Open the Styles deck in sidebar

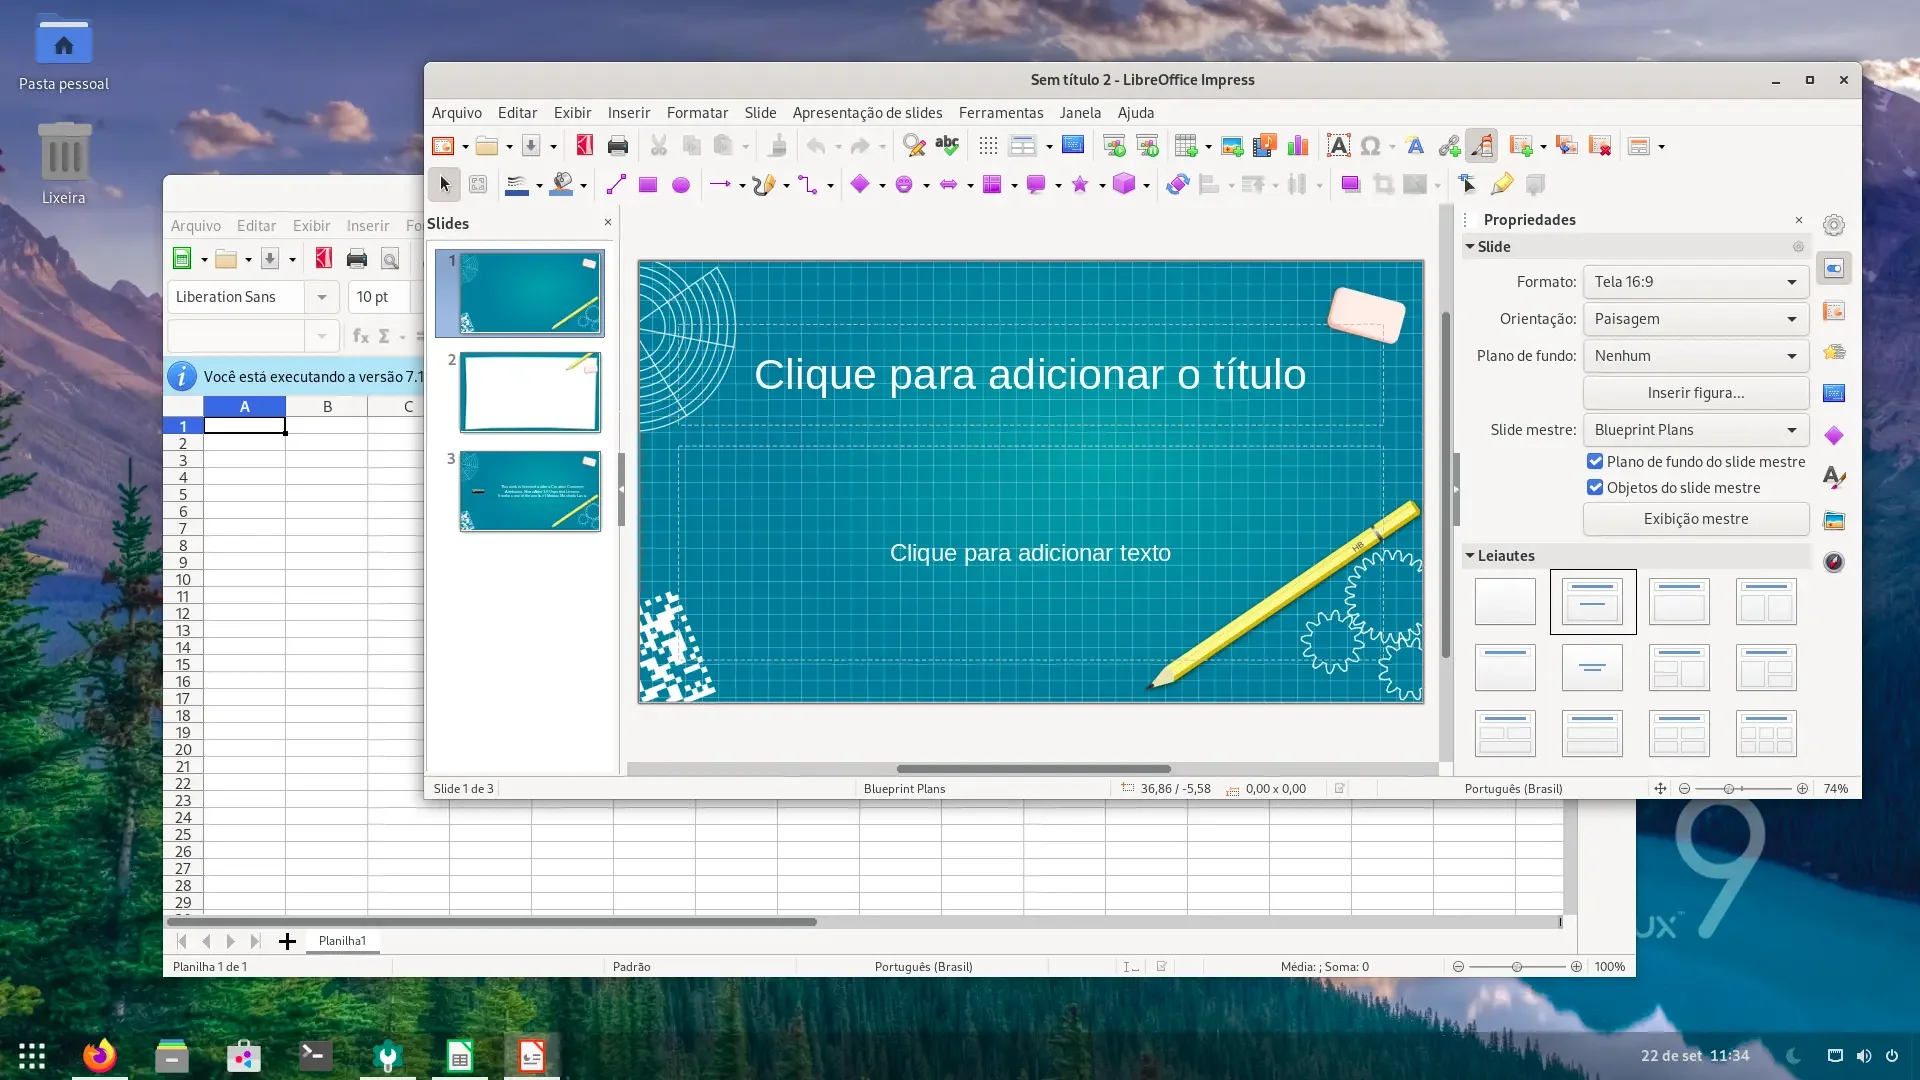point(1834,478)
